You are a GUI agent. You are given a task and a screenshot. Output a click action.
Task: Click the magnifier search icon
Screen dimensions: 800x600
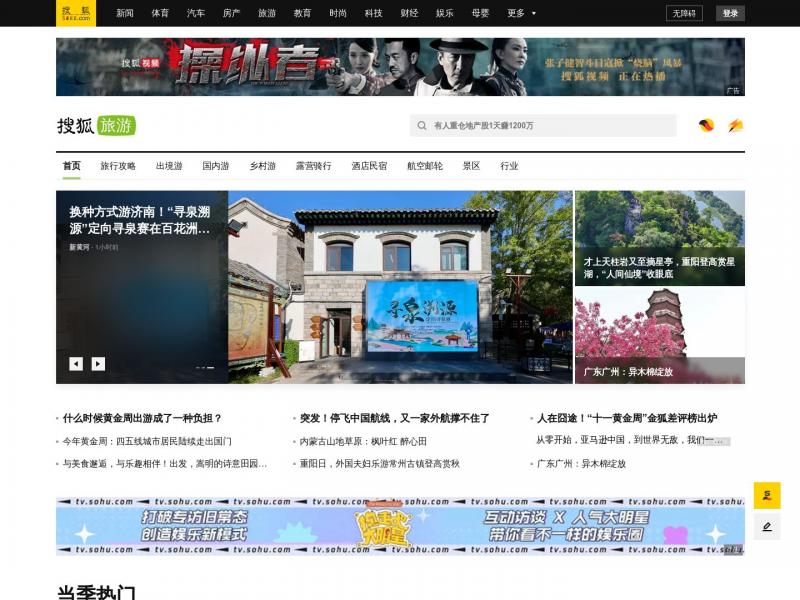pyautogui.click(x=423, y=126)
